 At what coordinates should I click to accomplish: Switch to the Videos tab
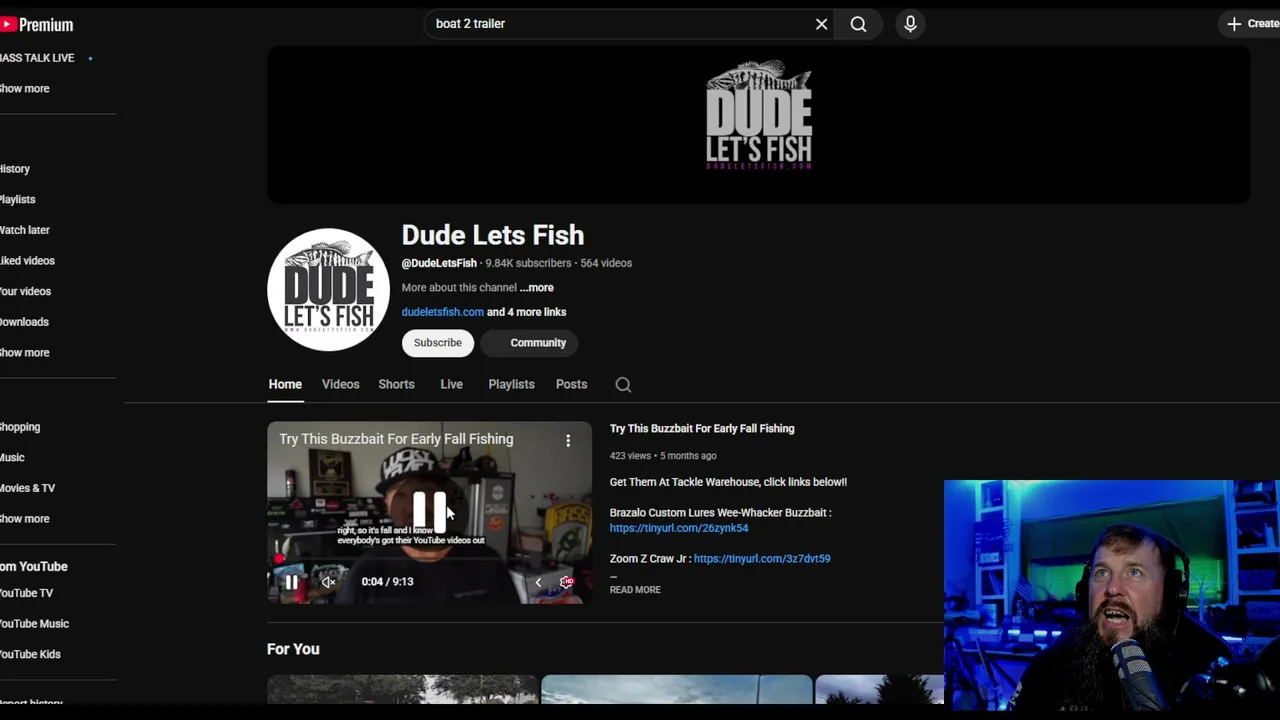(x=340, y=385)
